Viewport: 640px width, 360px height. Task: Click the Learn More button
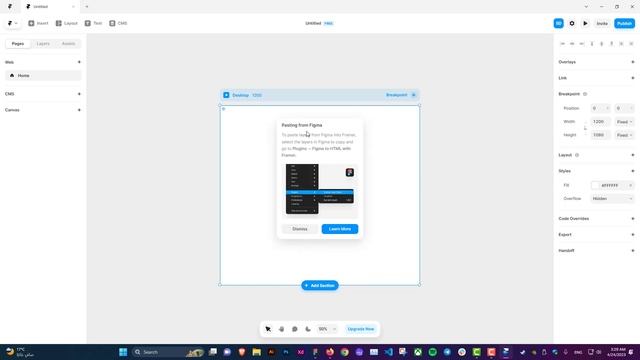340,229
